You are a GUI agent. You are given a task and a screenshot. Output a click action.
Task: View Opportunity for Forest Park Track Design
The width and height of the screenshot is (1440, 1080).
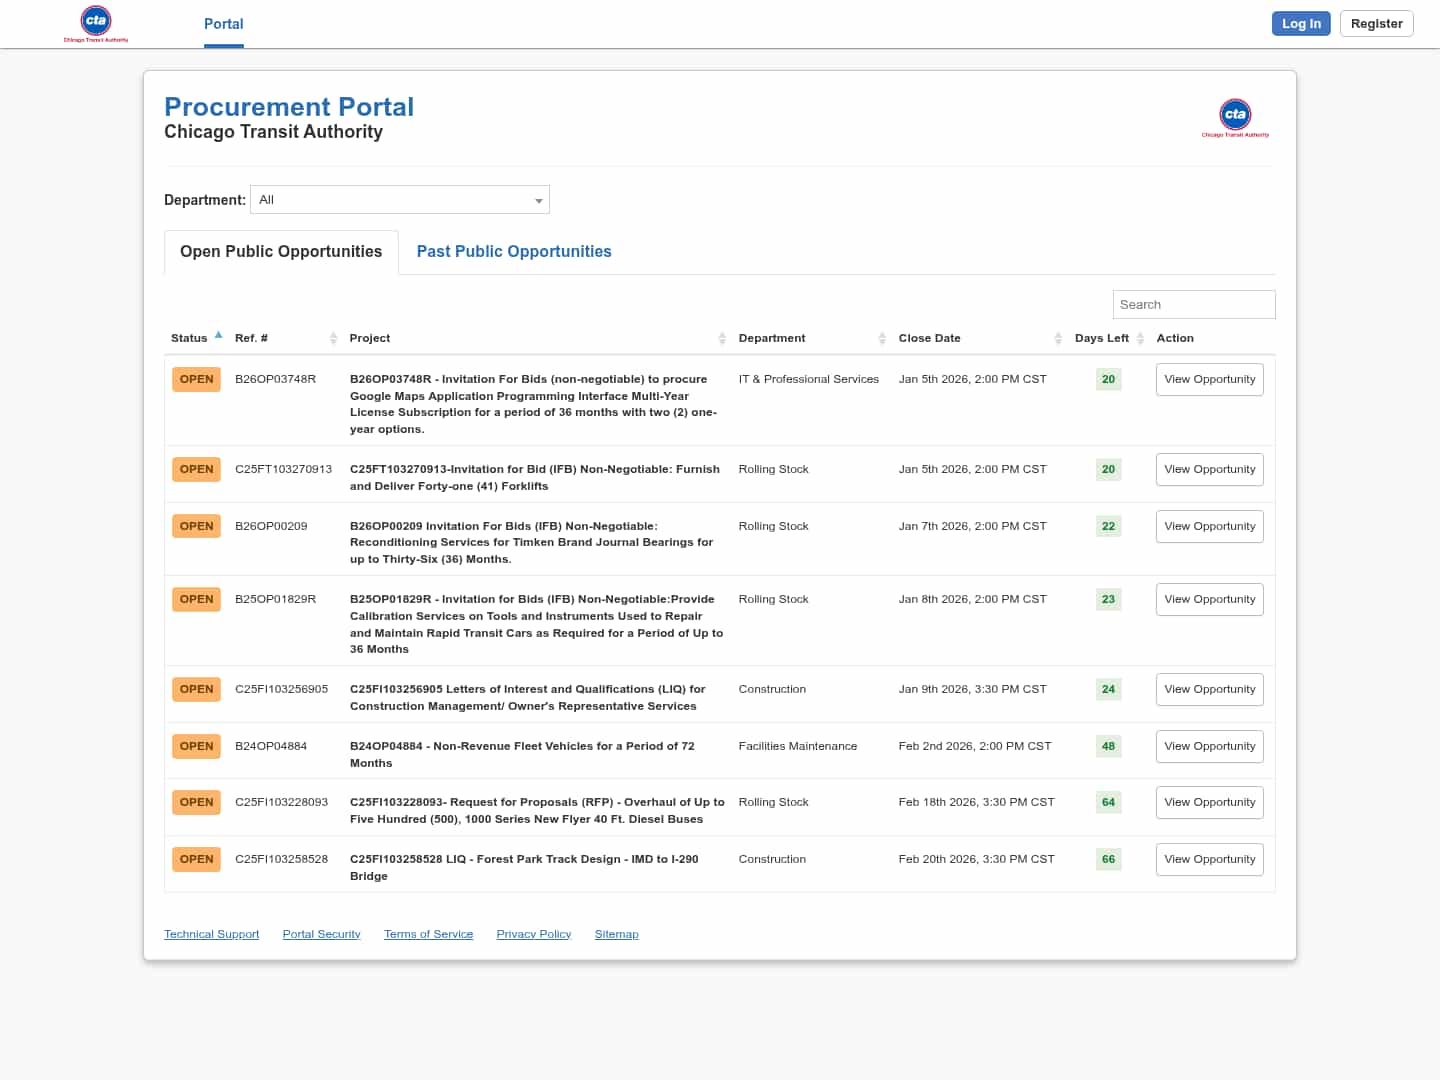coord(1209,860)
